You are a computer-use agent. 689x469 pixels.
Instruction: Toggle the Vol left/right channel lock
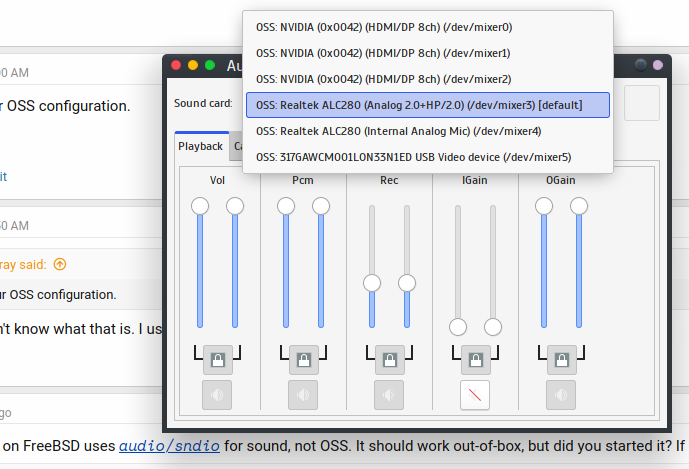click(x=217, y=358)
